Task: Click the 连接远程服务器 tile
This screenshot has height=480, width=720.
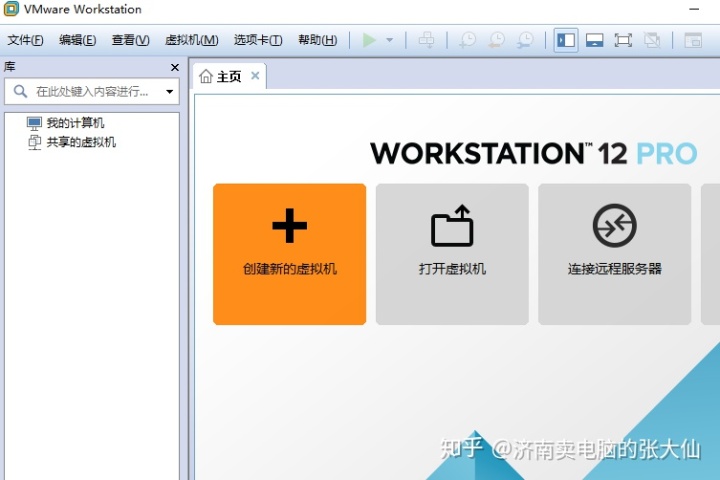Action: point(614,254)
